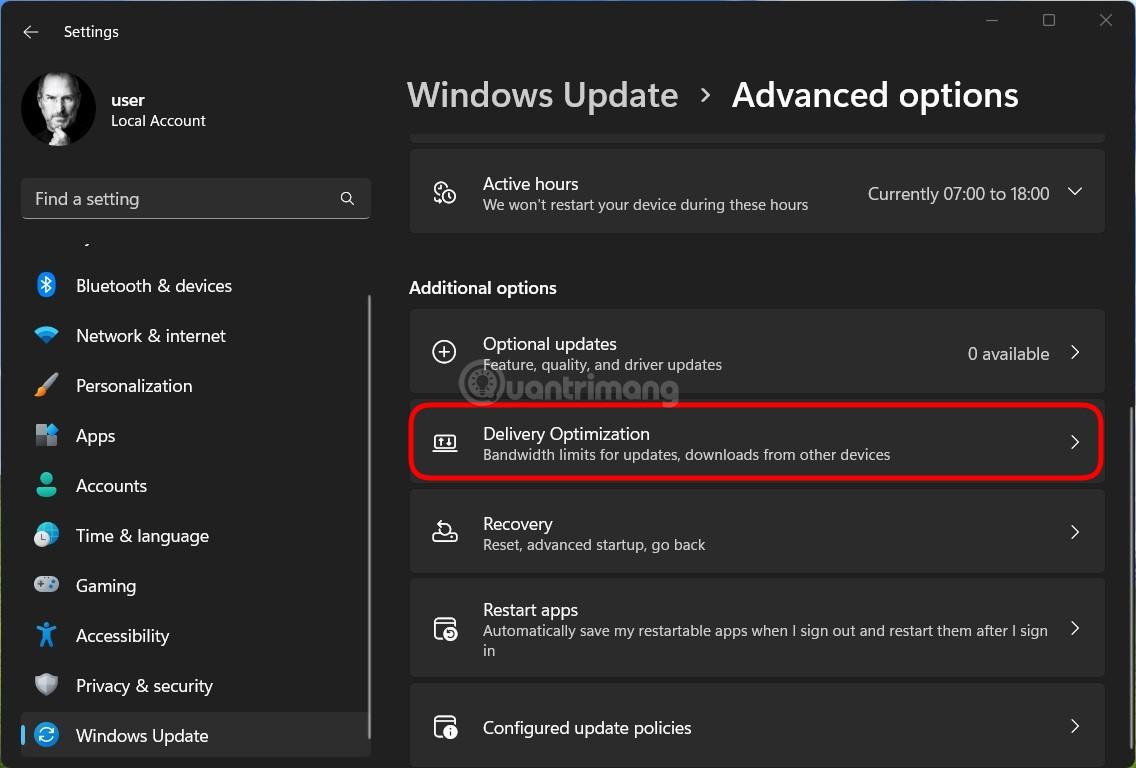Click Configured update policies chevron arrow
The width and height of the screenshot is (1136, 768).
coord(1075,726)
